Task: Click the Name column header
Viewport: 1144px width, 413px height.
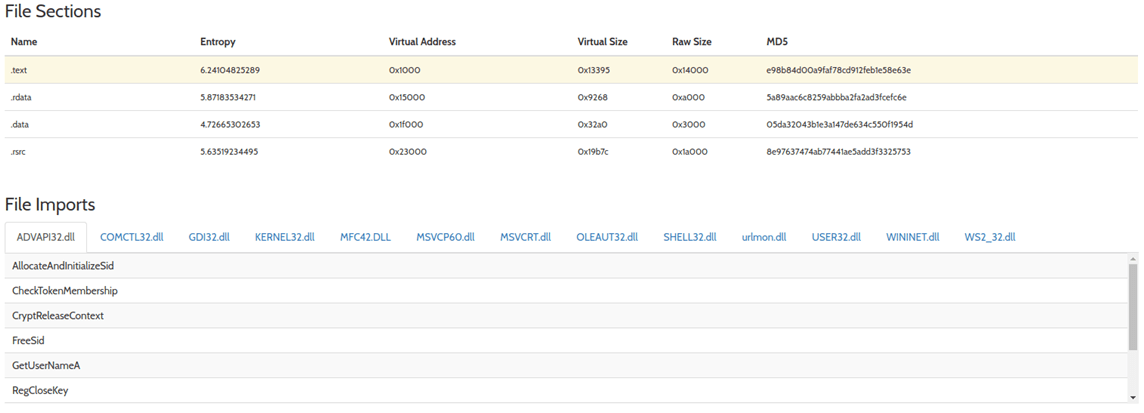Action: click(x=23, y=42)
